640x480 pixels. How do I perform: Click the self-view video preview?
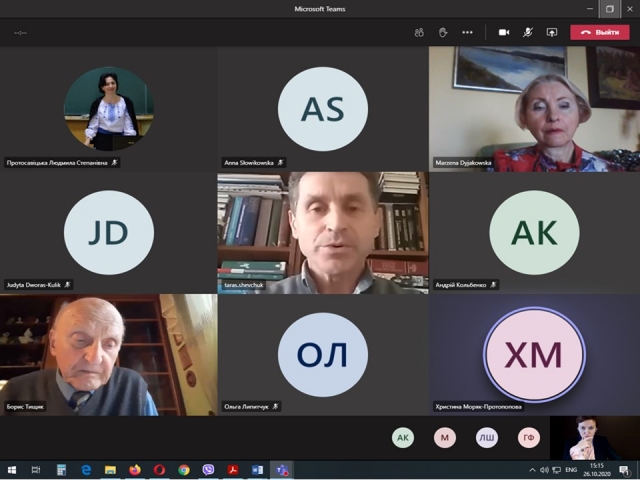point(595,438)
